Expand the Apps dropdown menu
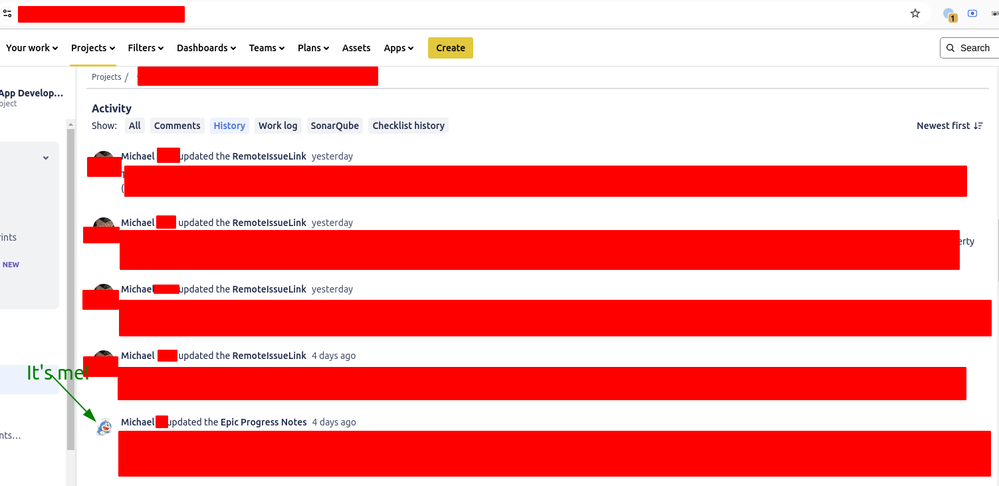 (399, 48)
